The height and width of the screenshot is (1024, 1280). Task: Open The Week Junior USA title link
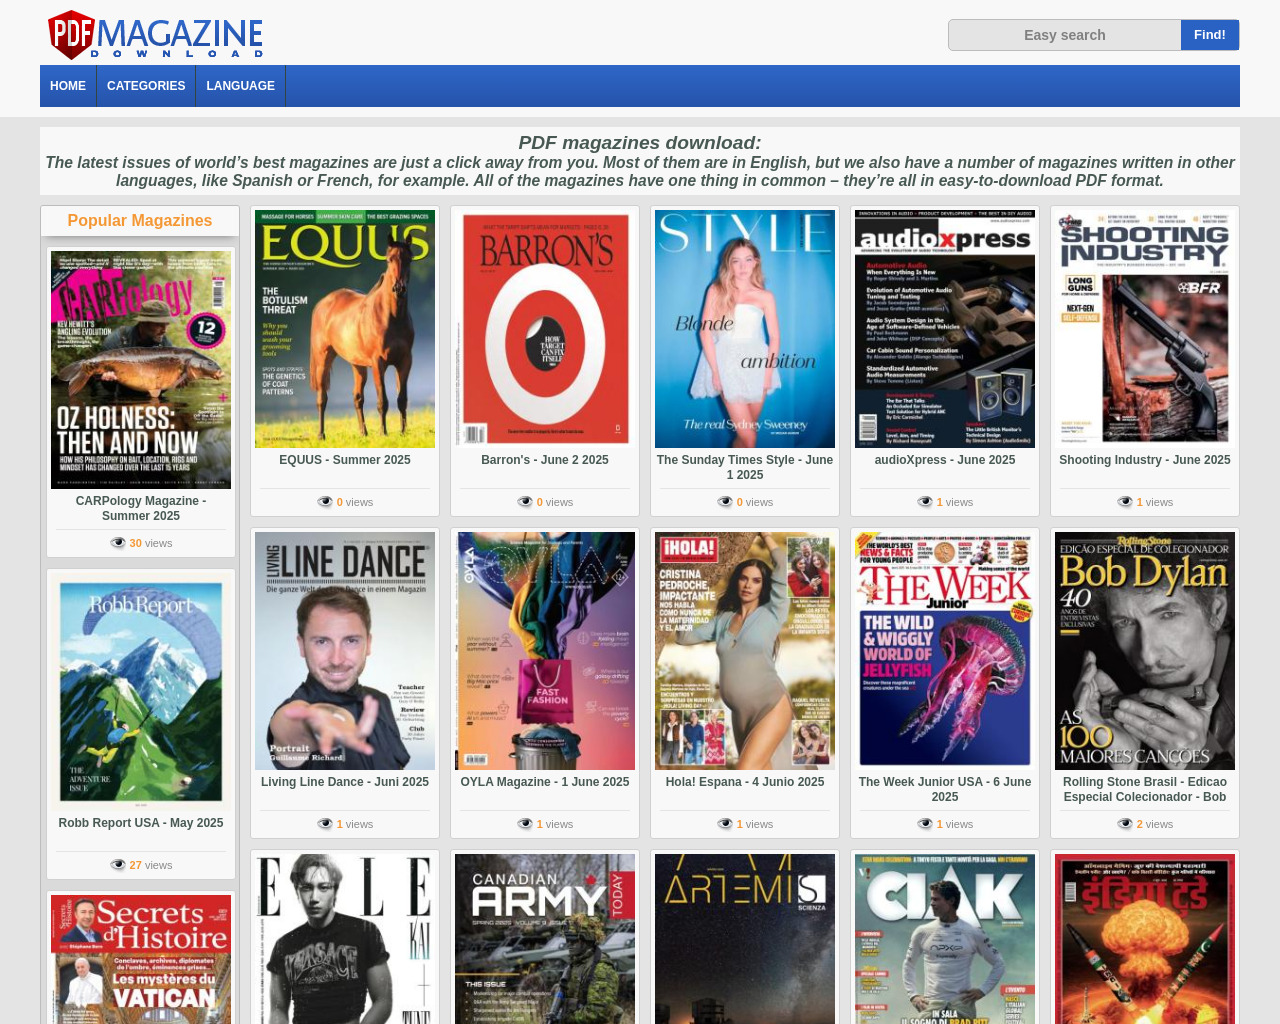point(945,789)
